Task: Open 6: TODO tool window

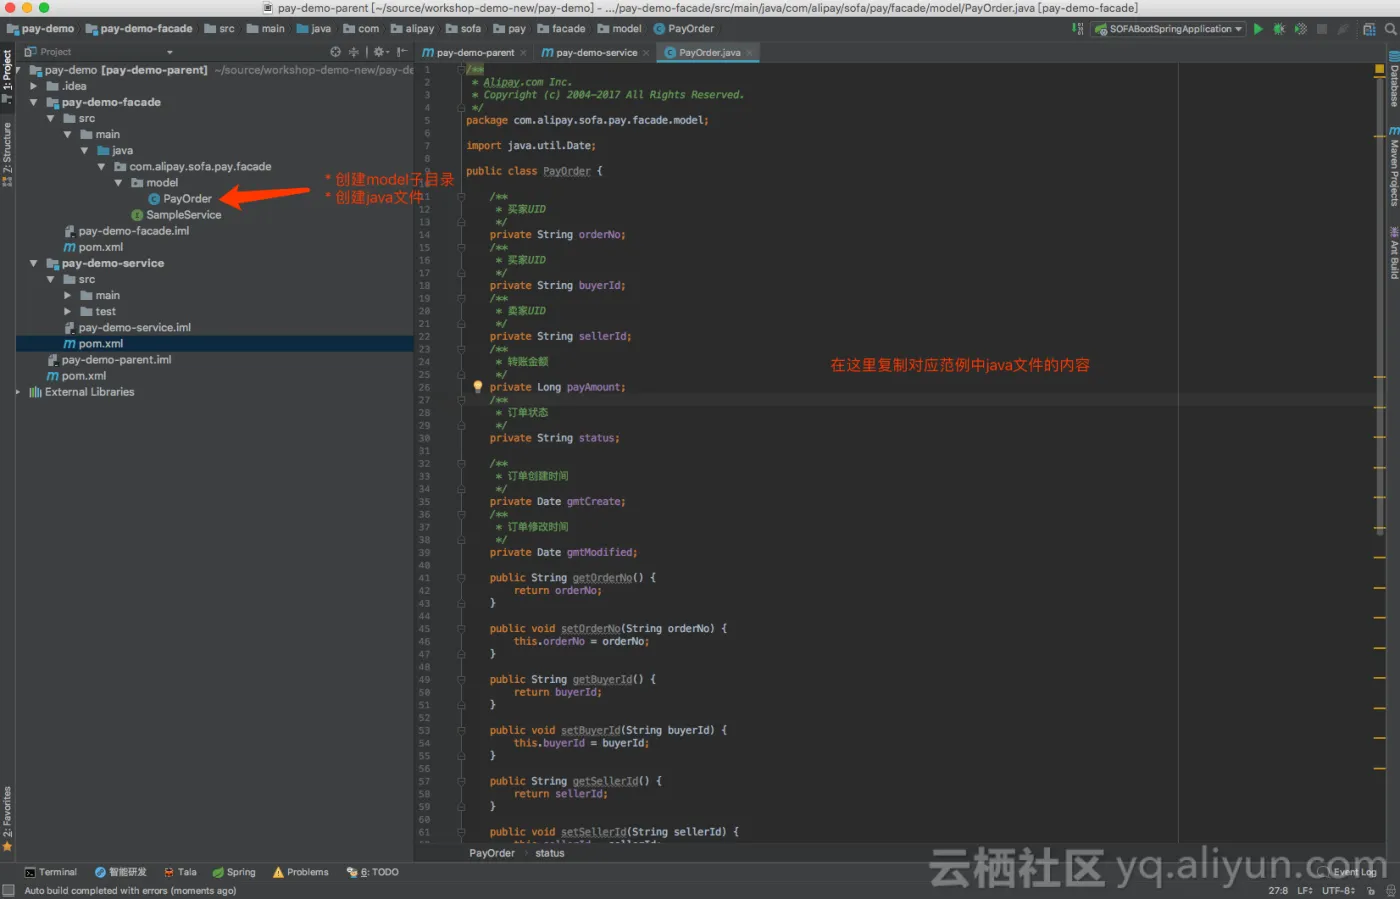Action: pos(373,872)
